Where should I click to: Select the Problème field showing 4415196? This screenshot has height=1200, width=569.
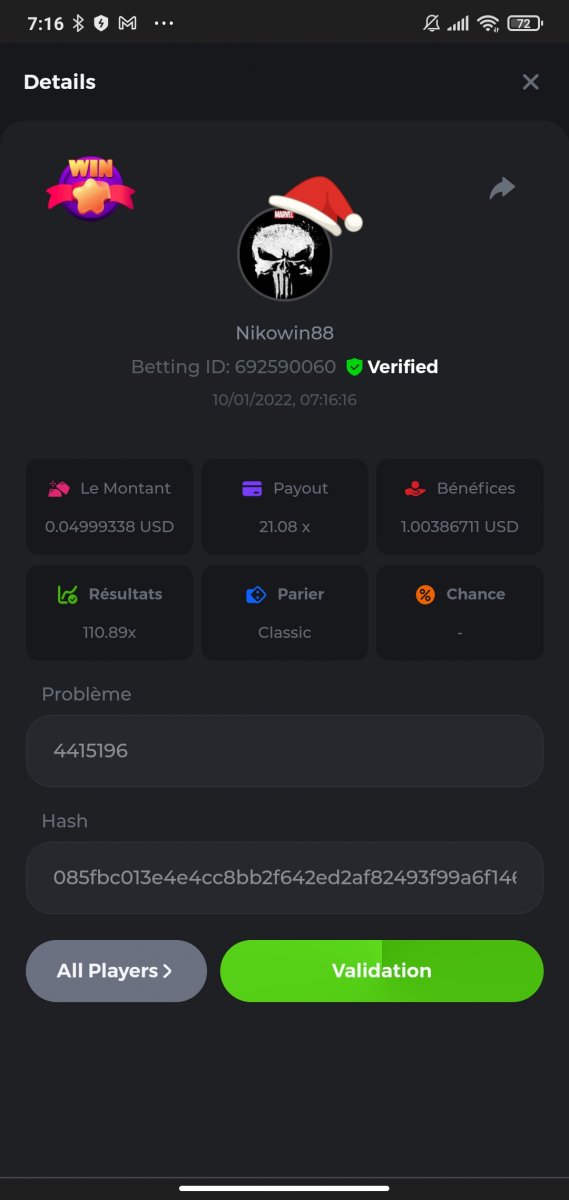pyautogui.click(x=285, y=750)
